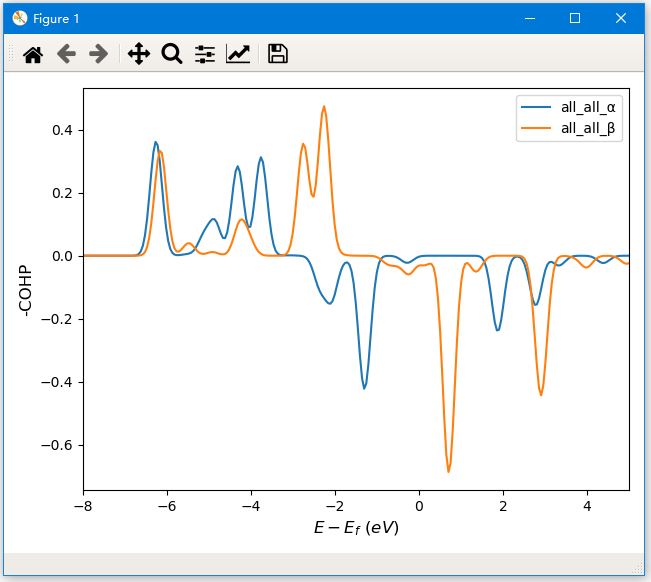Open Edit axis and curve parameters
This screenshot has height=582, width=651.
coord(238,54)
